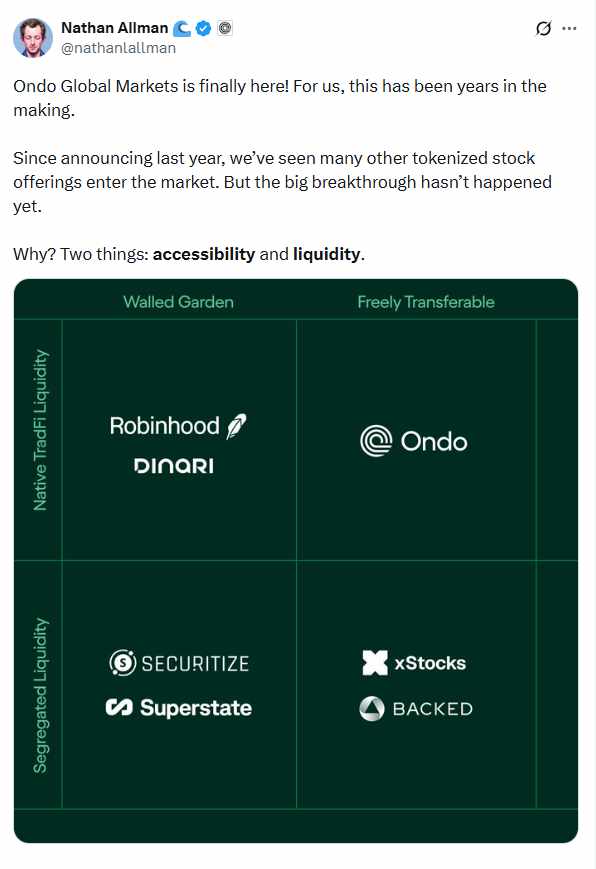Click the Robinhood feather logo
Screen dimensions: 596x869
237,426
